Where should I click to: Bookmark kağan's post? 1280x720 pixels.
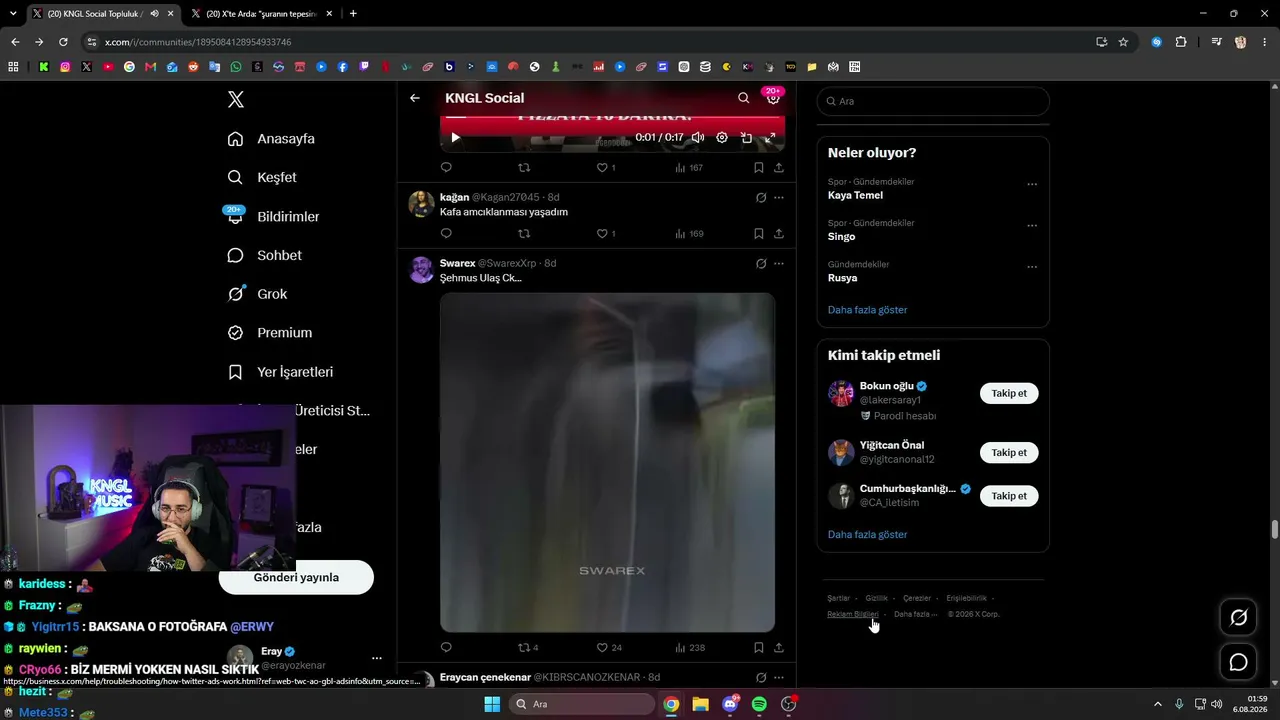click(x=759, y=233)
